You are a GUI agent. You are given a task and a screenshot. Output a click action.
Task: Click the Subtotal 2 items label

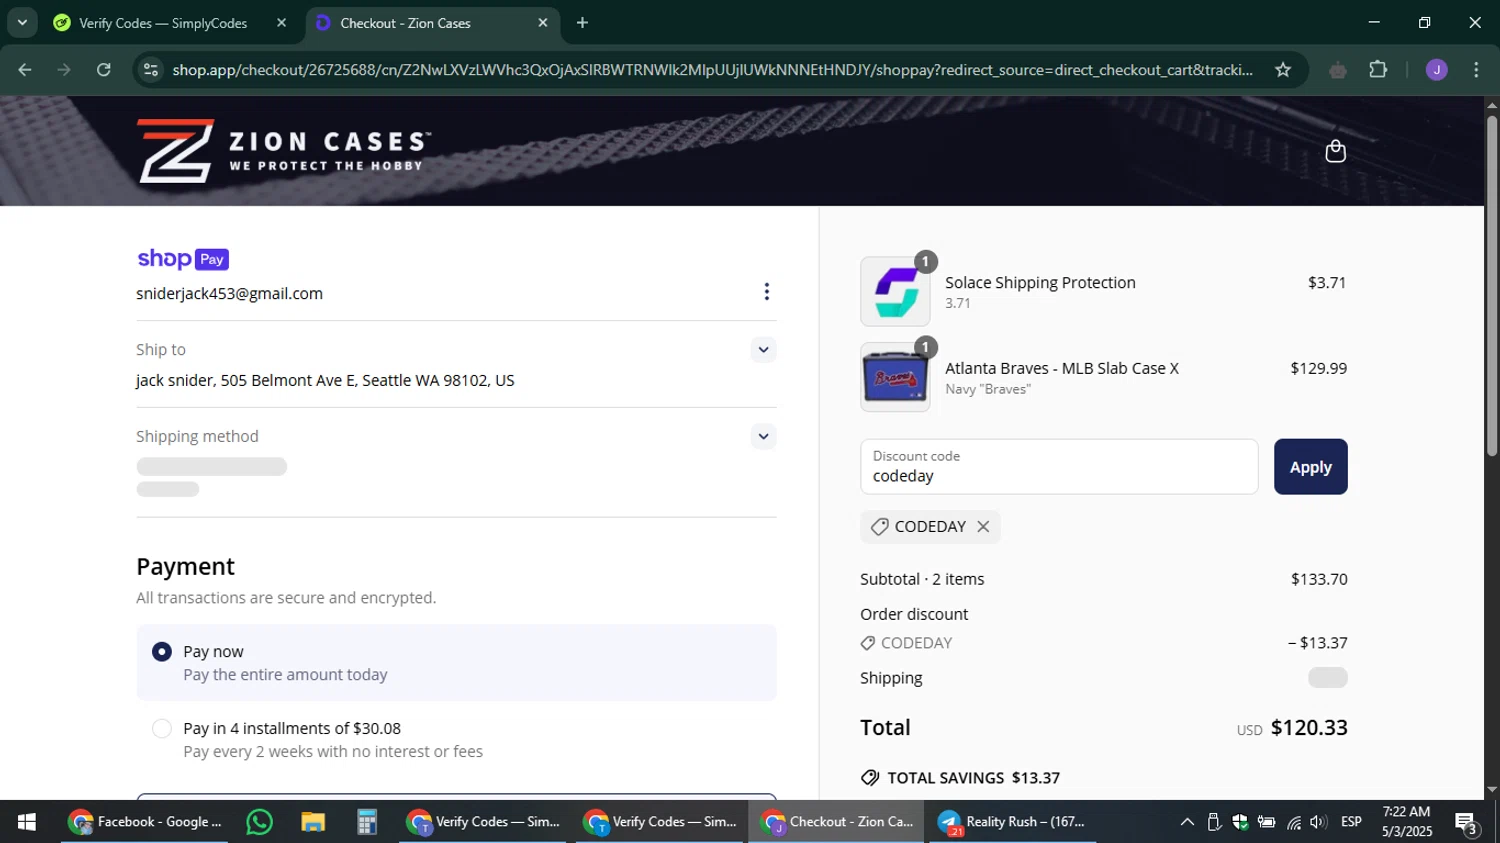(x=922, y=579)
